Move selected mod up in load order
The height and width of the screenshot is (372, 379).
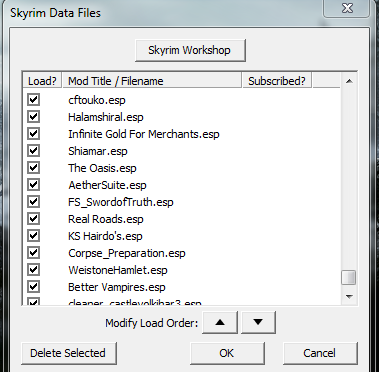point(220,322)
